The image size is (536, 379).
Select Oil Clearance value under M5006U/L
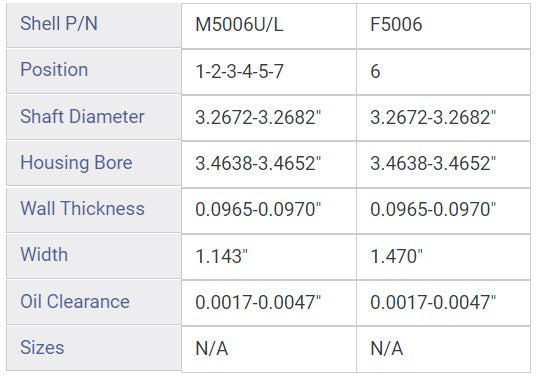269,303
